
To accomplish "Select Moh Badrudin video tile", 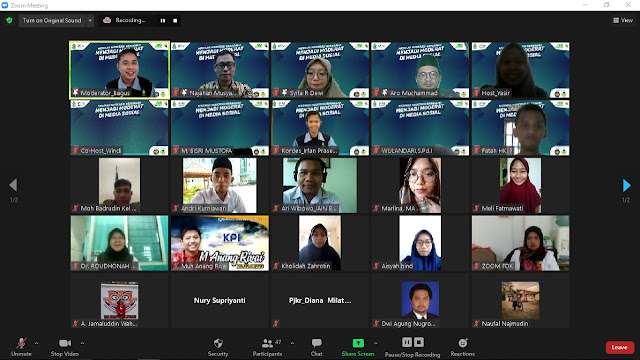I will click(119, 185).
